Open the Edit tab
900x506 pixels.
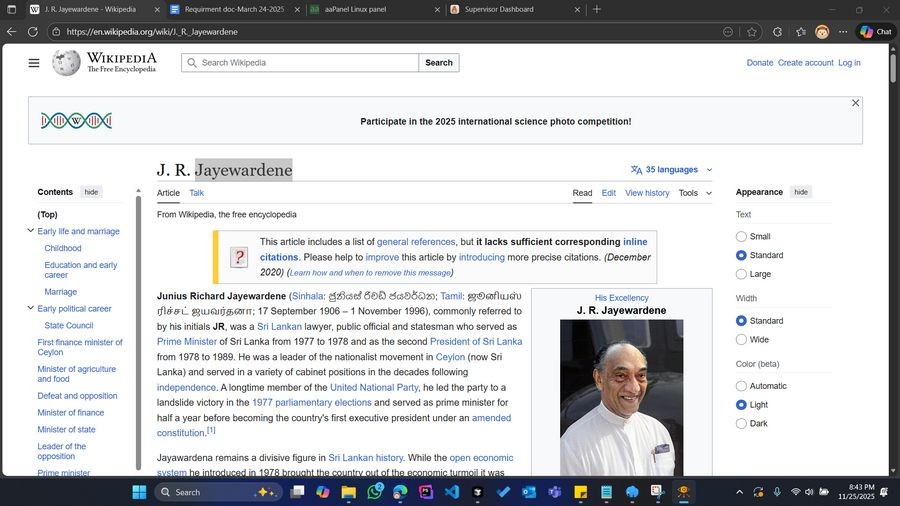coord(608,193)
